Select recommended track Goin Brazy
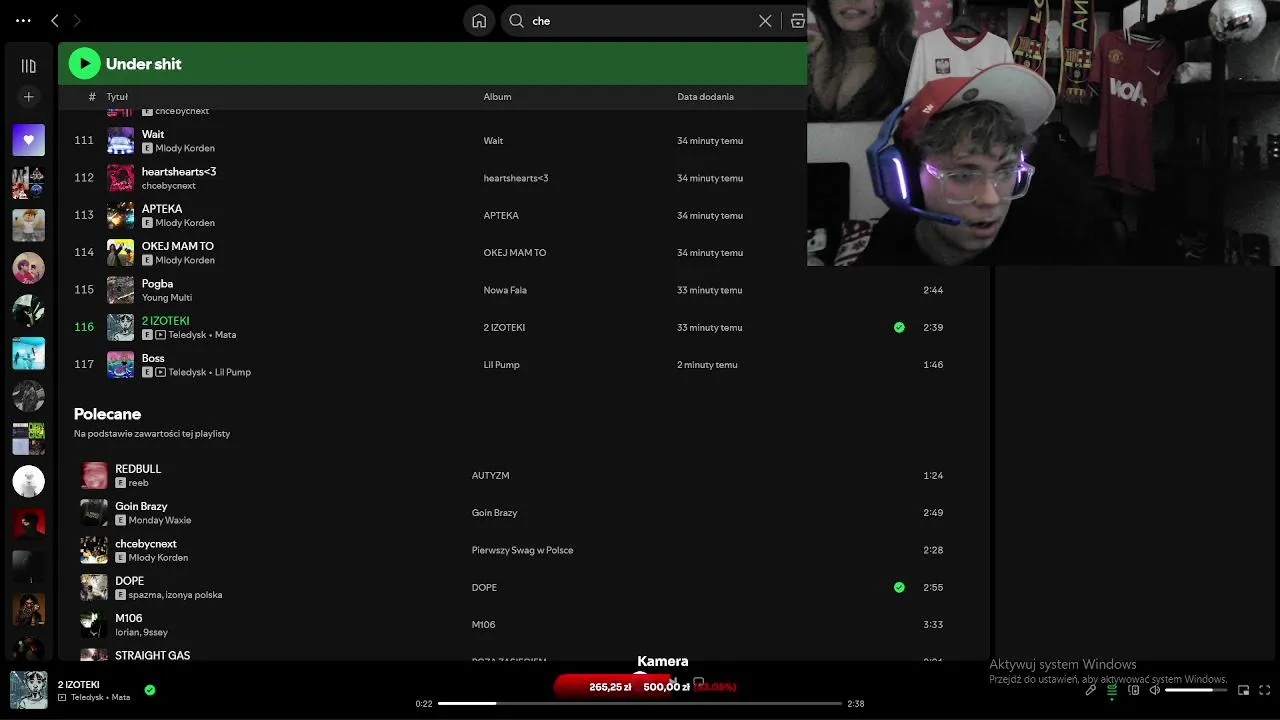 (141, 506)
